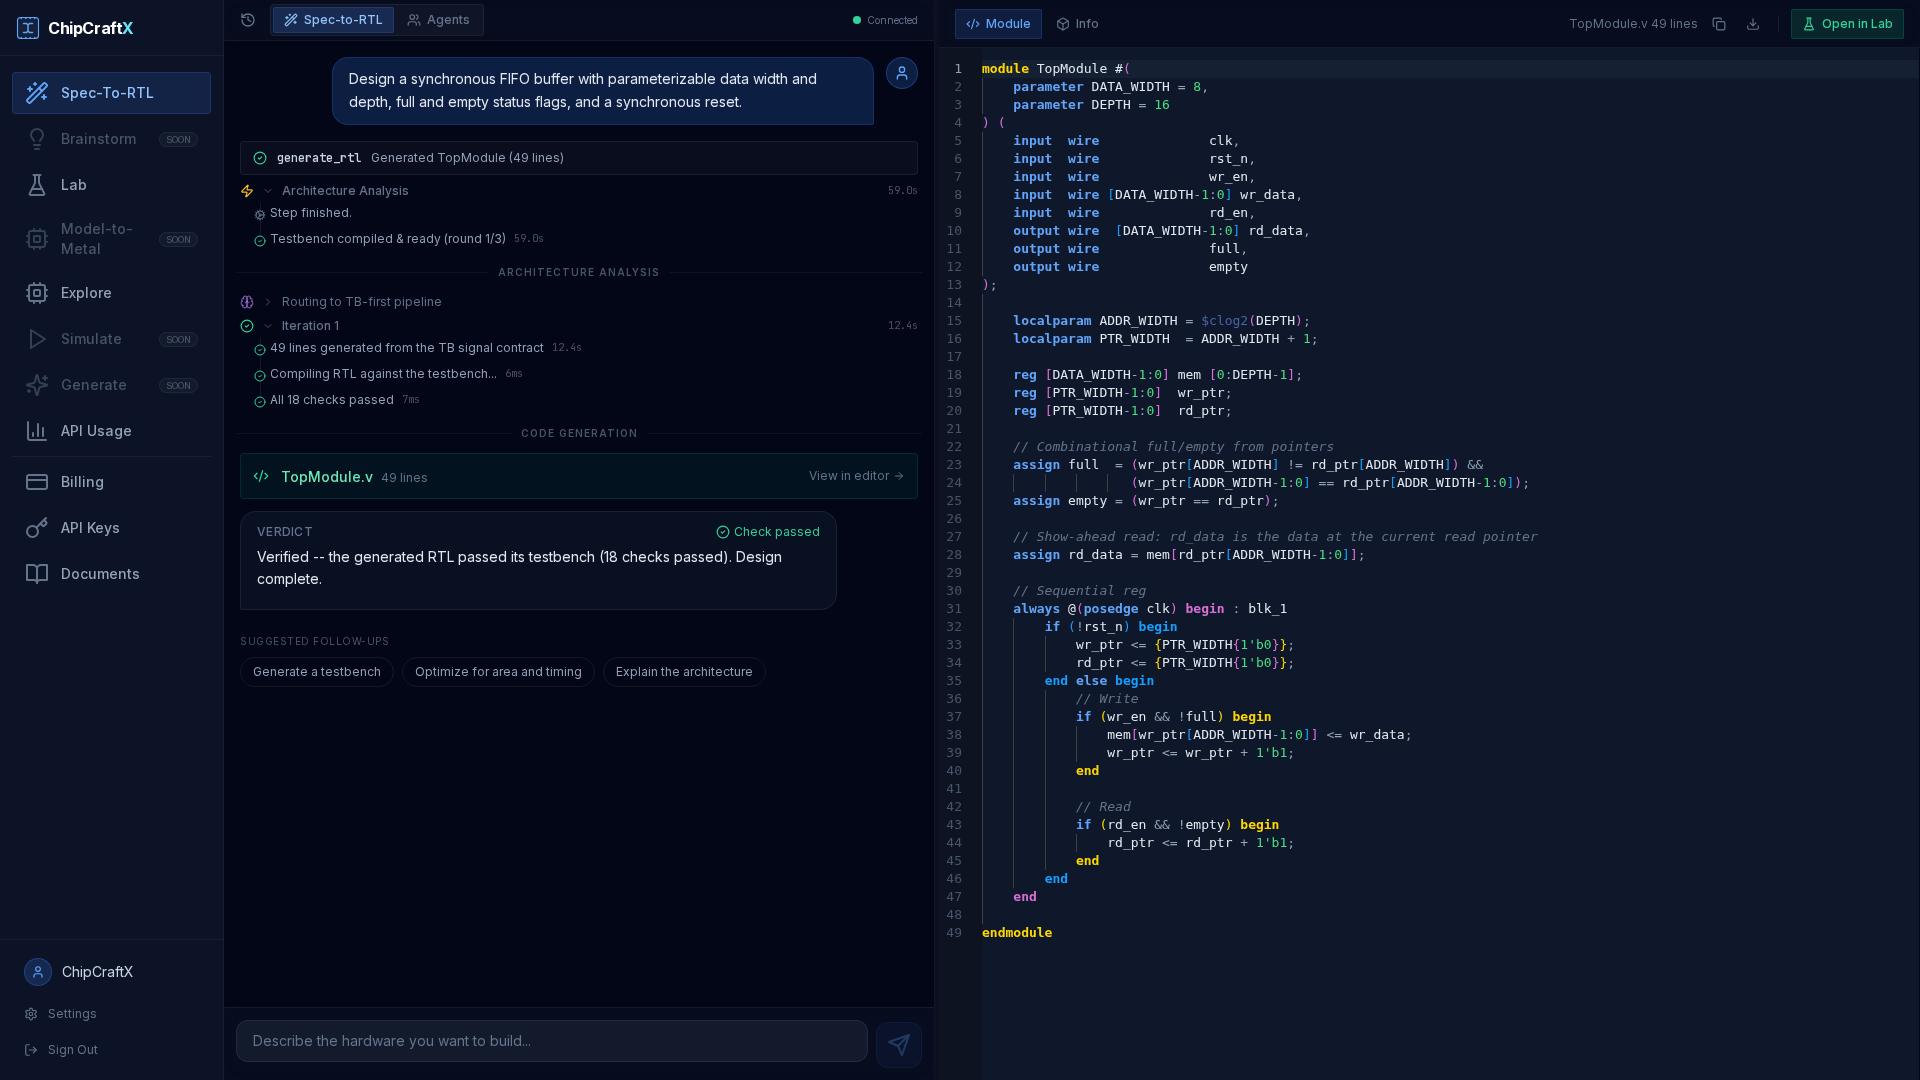The height and width of the screenshot is (1080, 1920).
Task: Open Billing card icon
Action: pos(37,482)
